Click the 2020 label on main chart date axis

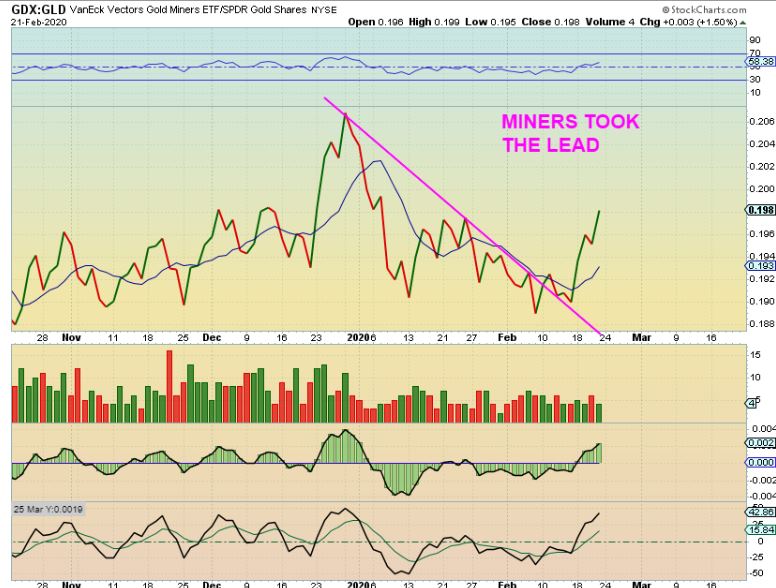point(358,338)
